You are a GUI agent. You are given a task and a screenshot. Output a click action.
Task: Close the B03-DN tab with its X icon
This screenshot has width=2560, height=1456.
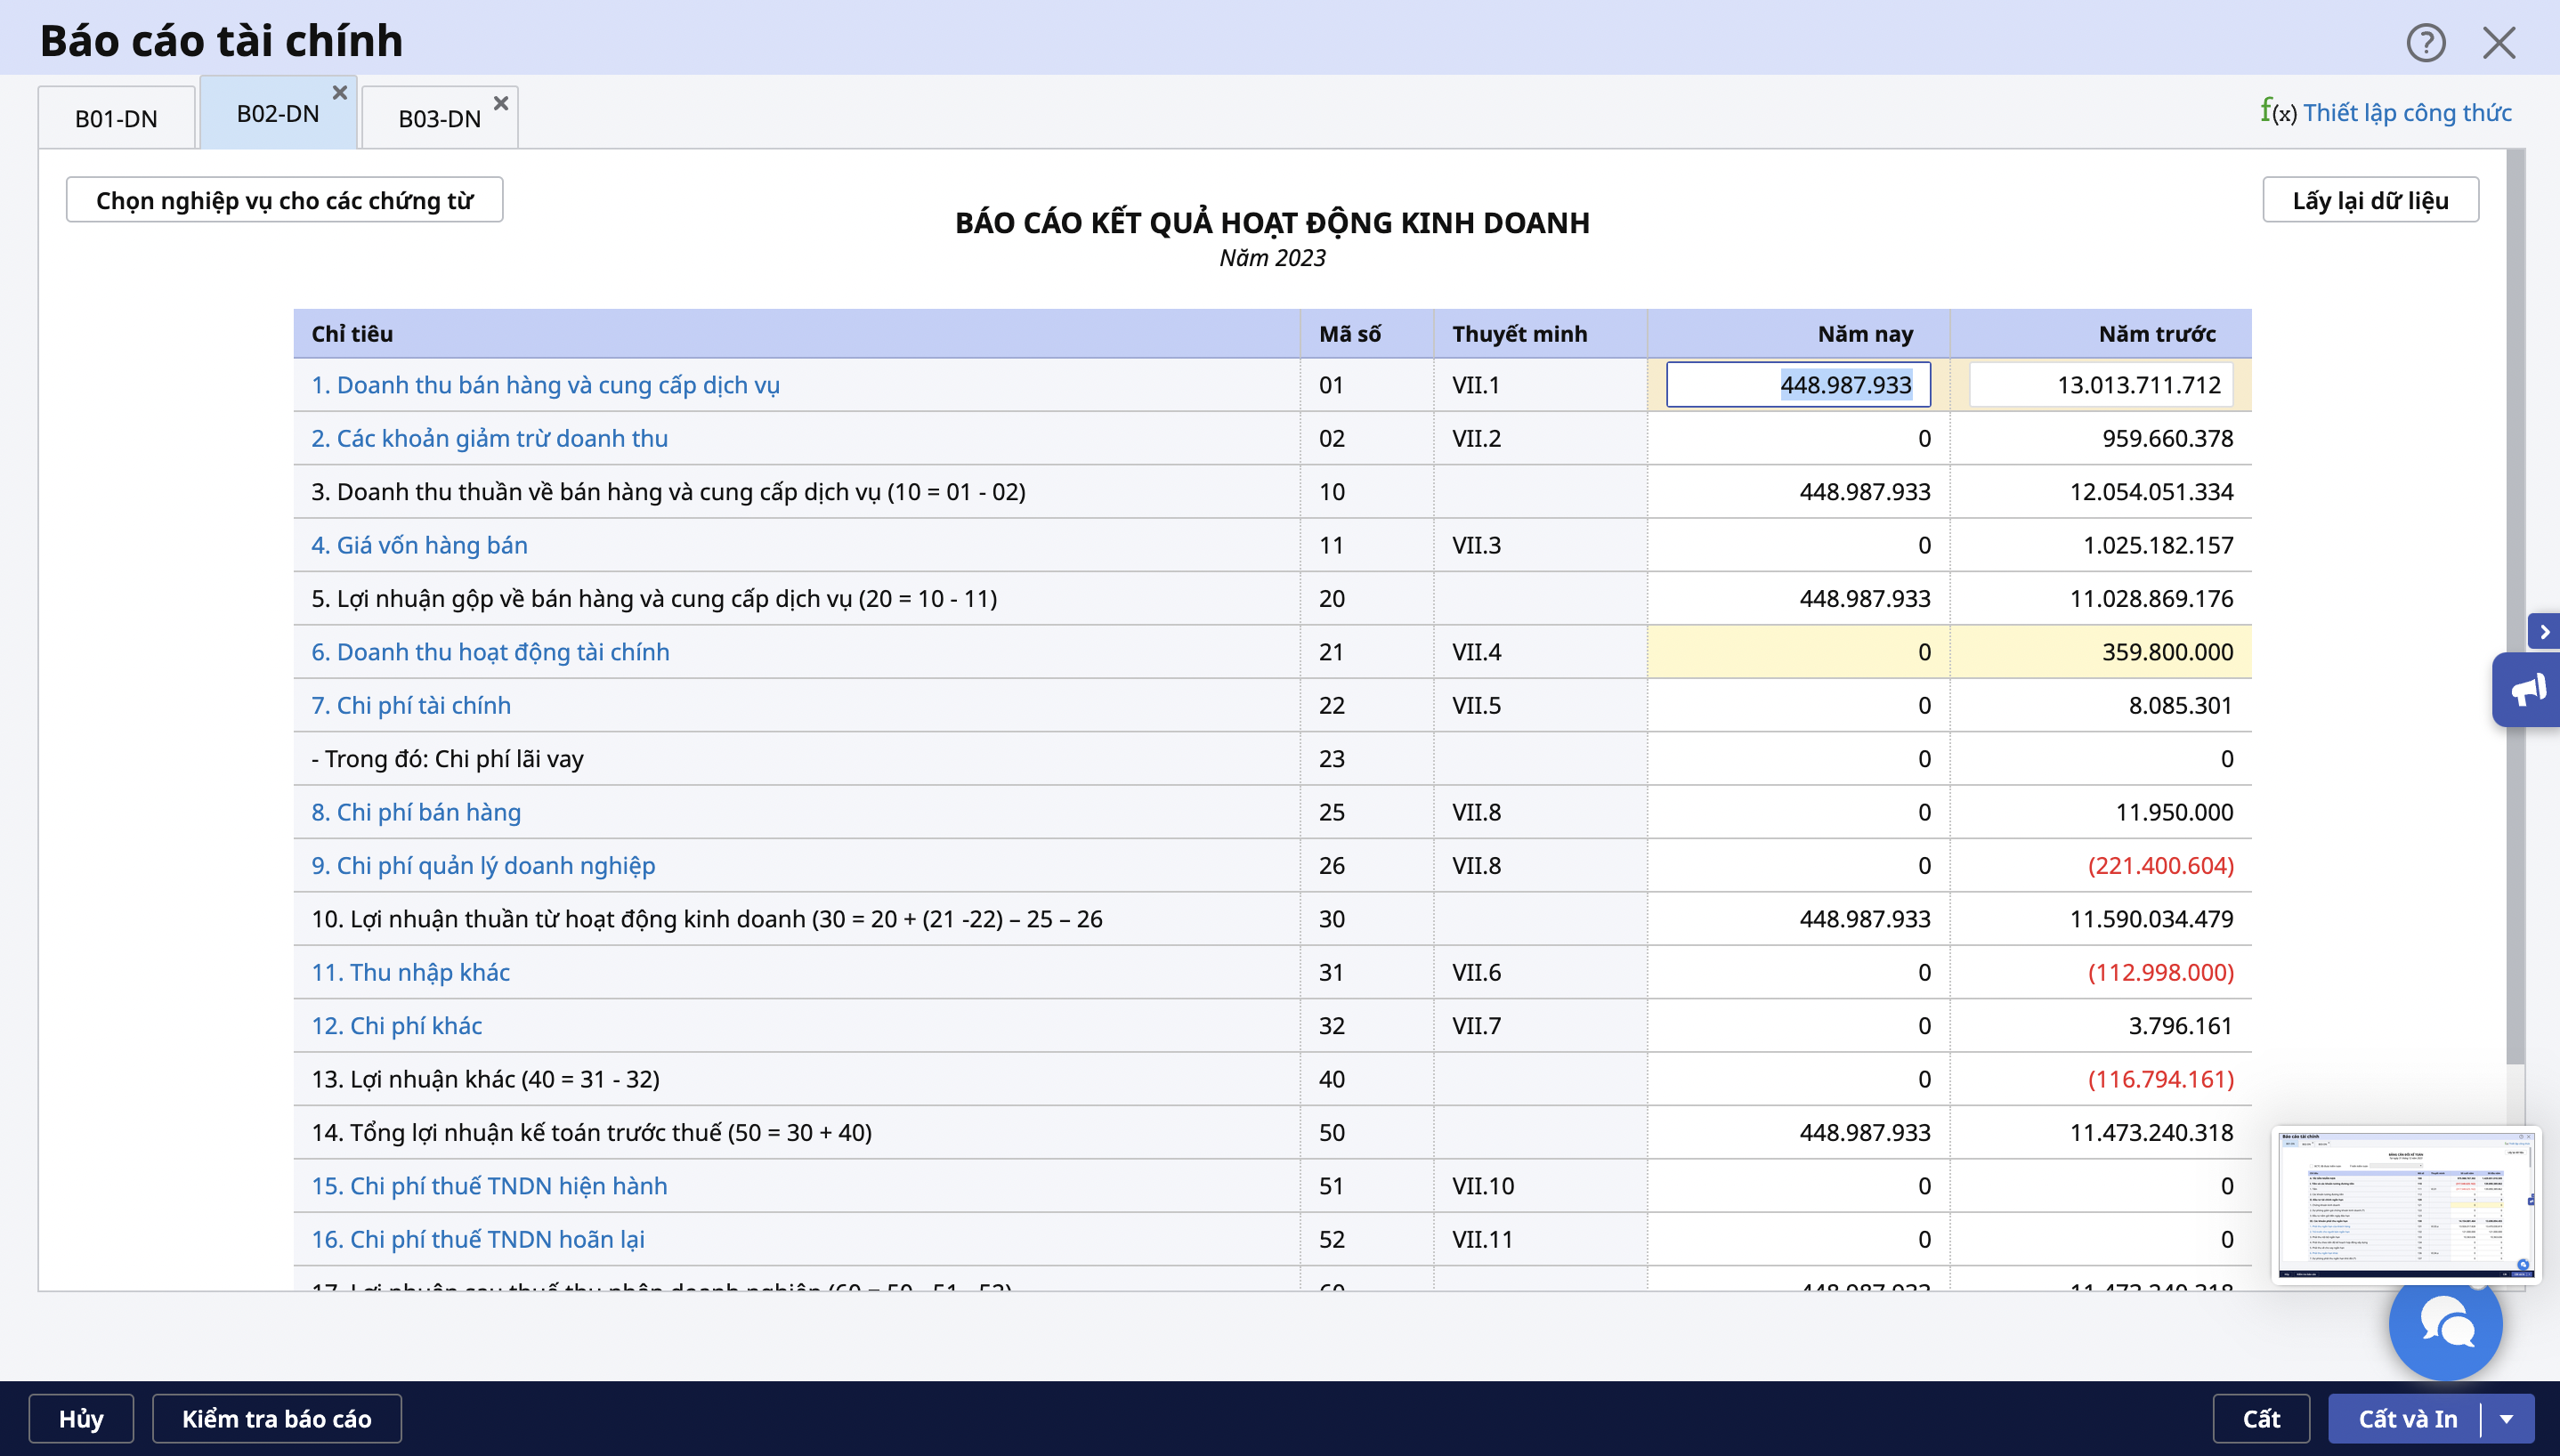click(x=501, y=103)
